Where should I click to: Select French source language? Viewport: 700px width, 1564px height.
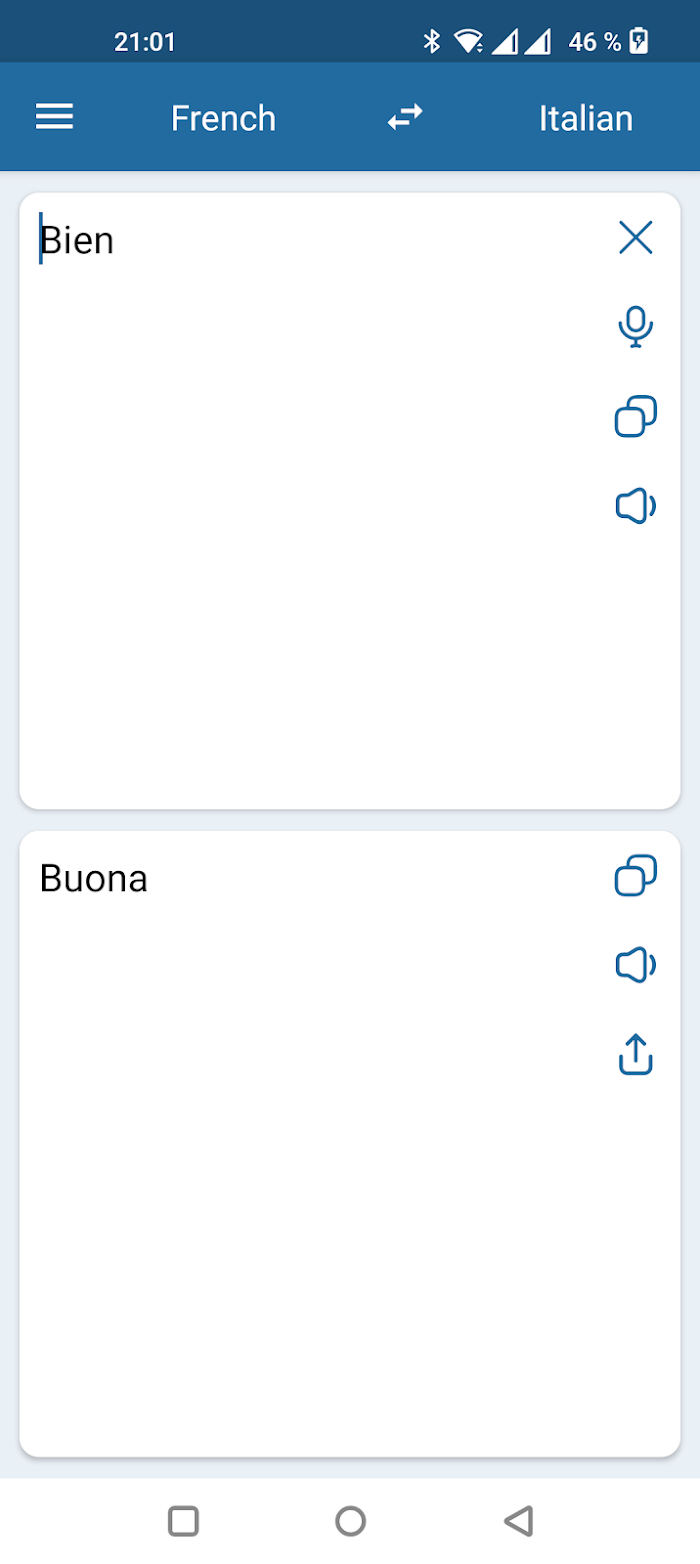[x=223, y=118]
